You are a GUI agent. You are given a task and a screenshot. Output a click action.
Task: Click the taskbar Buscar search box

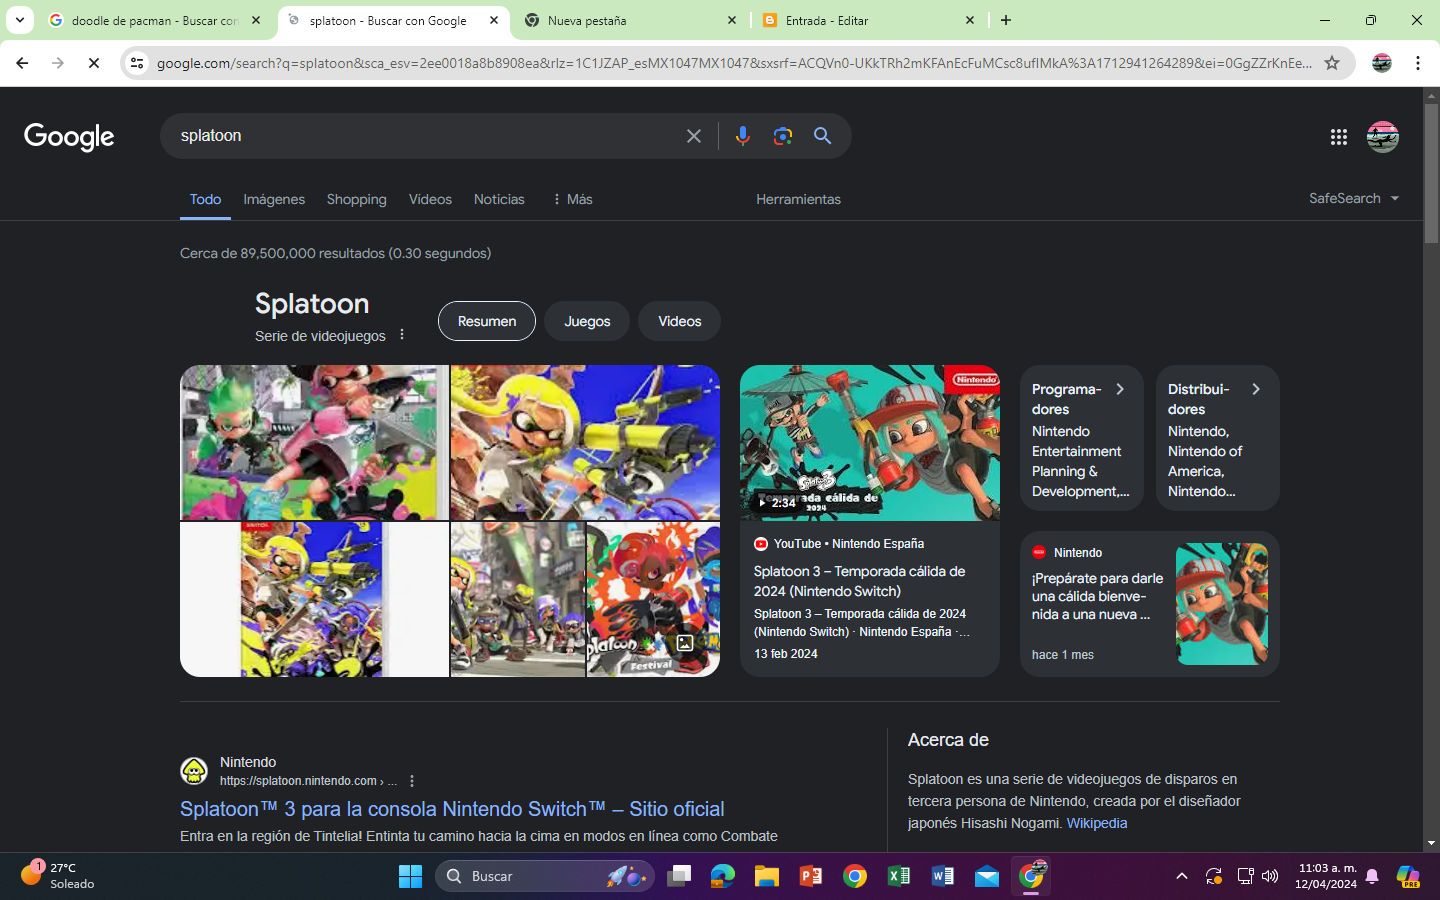click(545, 876)
